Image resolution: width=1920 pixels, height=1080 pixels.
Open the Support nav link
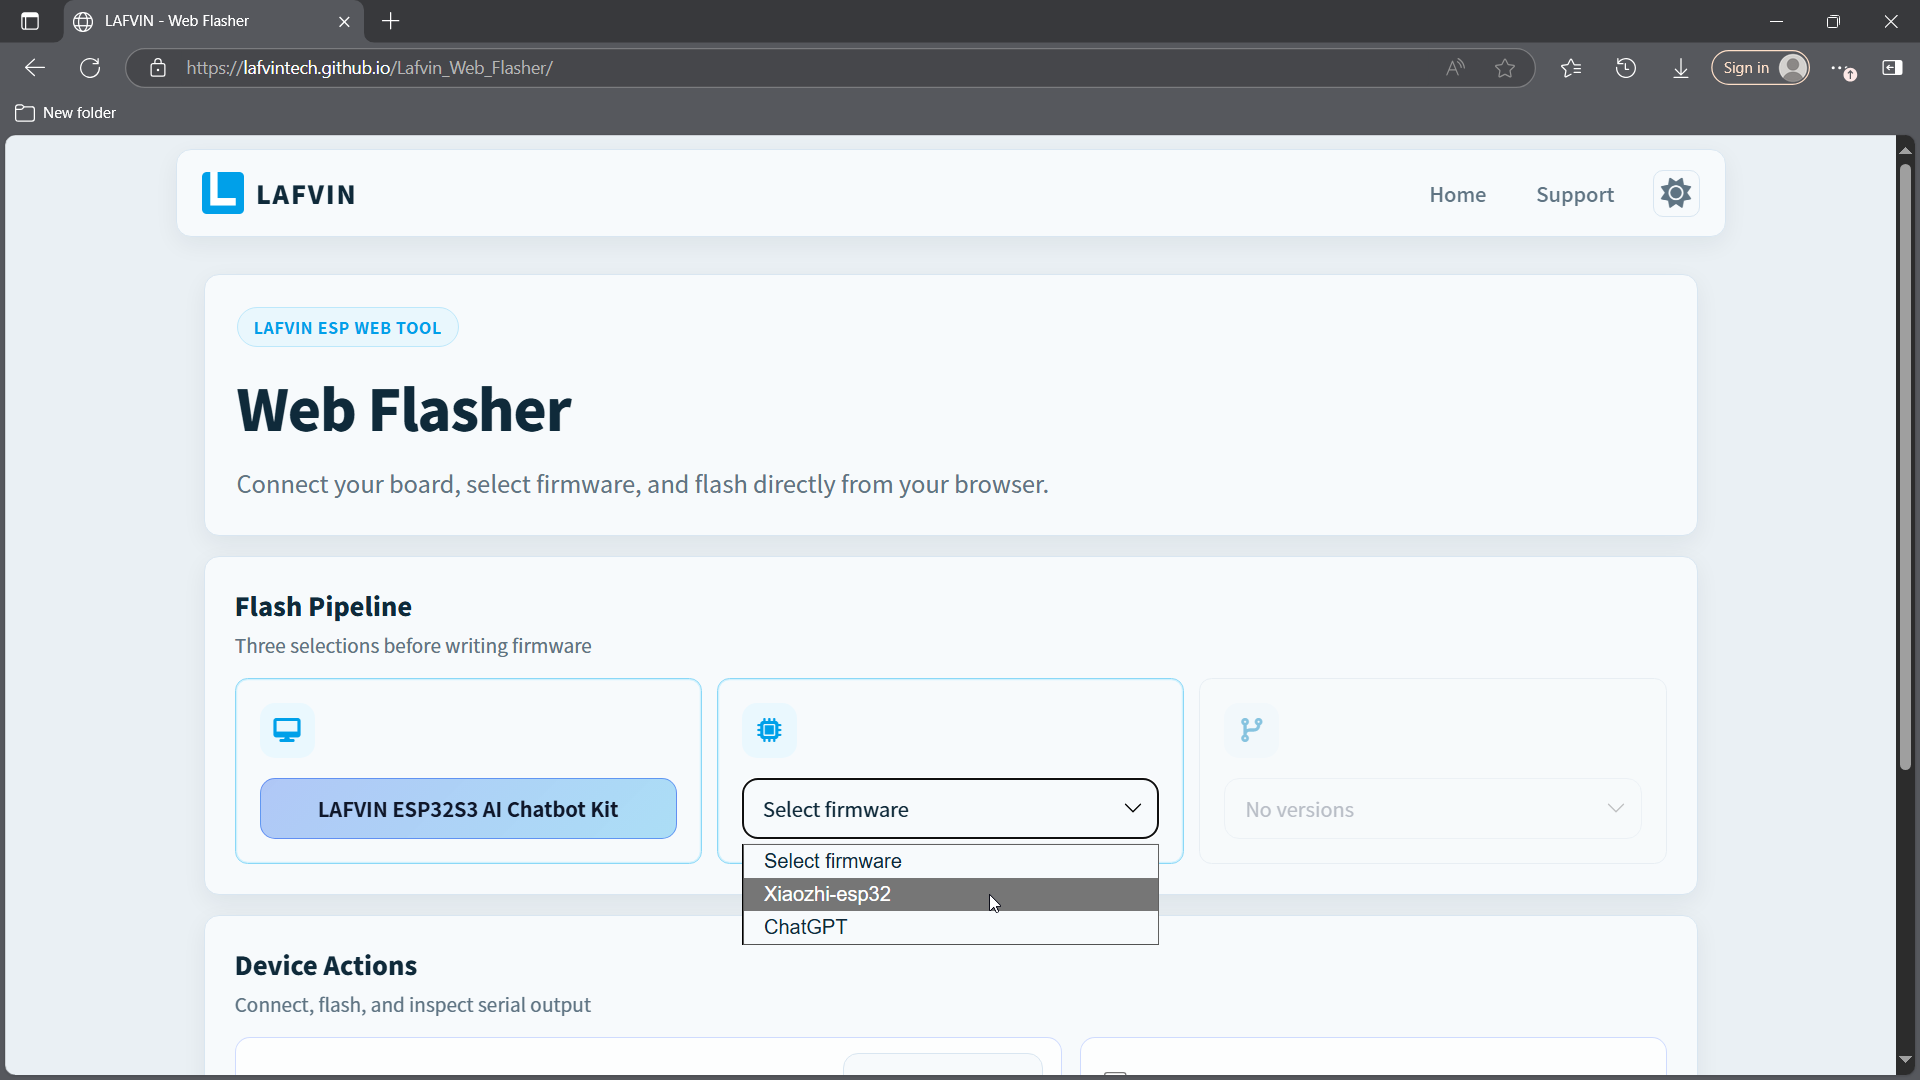click(1575, 194)
